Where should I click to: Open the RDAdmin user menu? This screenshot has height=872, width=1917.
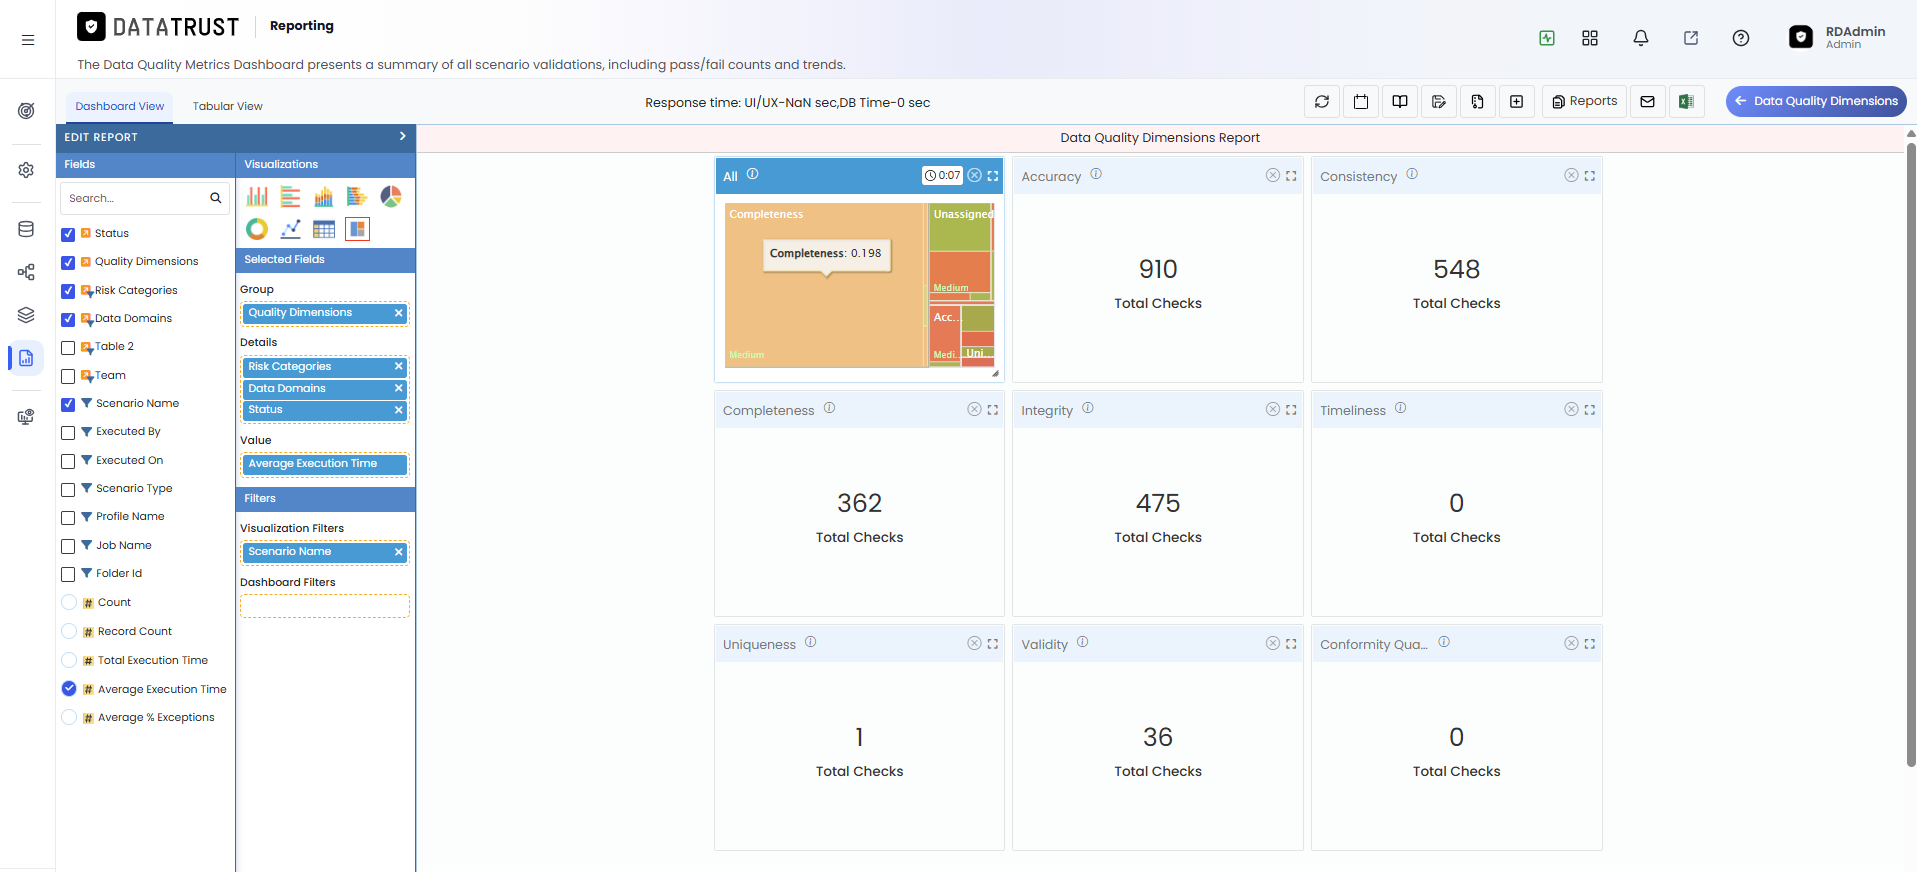pyautogui.click(x=1838, y=37)
